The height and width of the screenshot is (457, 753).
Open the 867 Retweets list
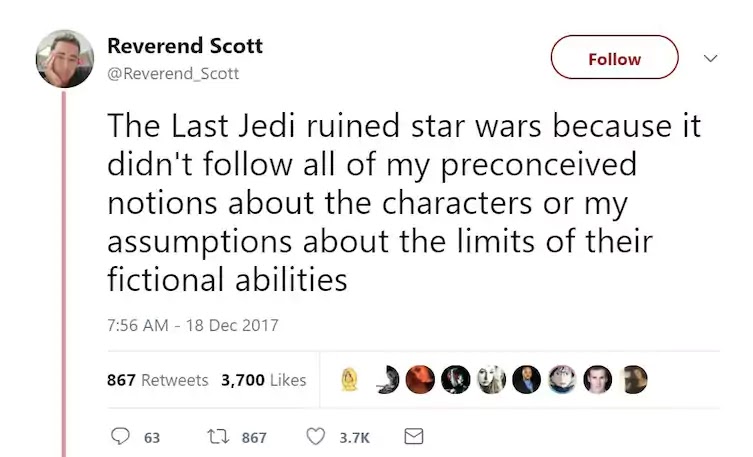pyautogui.click(x=157, y=380)
